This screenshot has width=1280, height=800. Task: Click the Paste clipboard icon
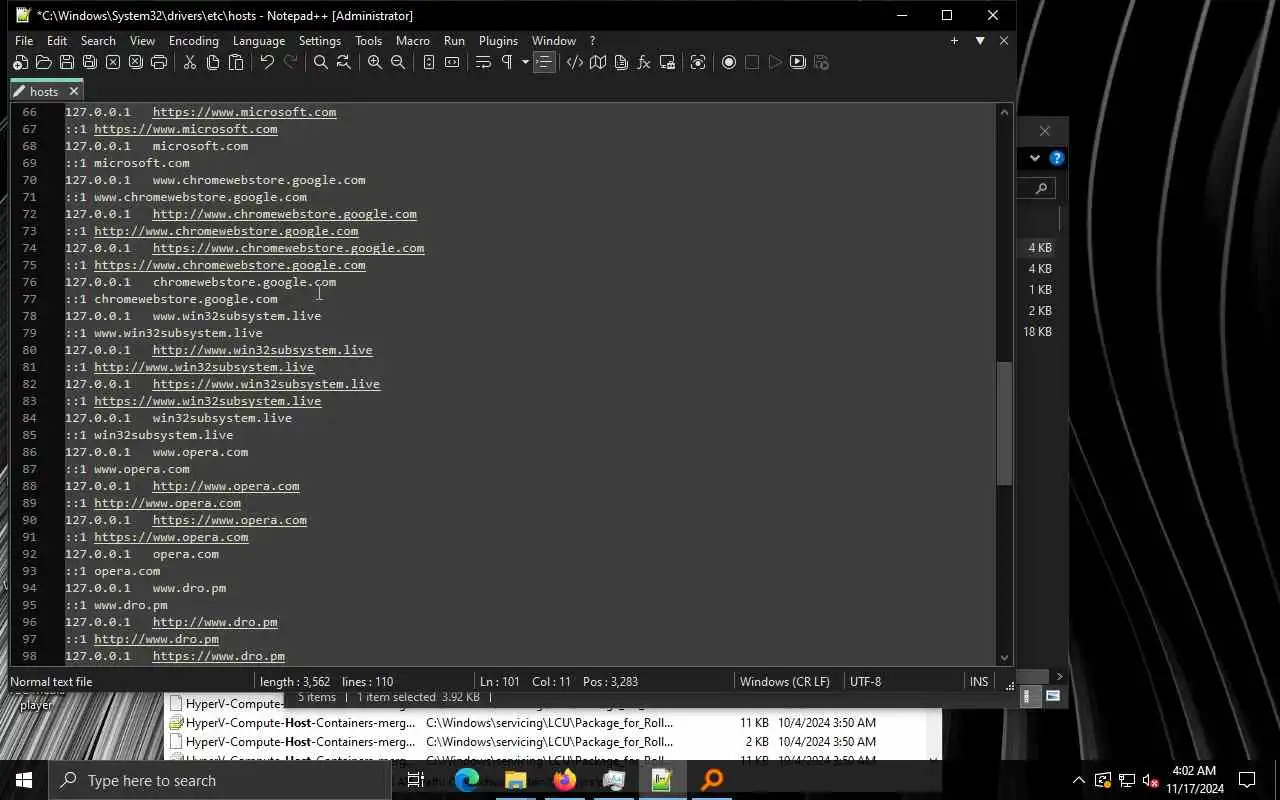click(x=235, y=62)
